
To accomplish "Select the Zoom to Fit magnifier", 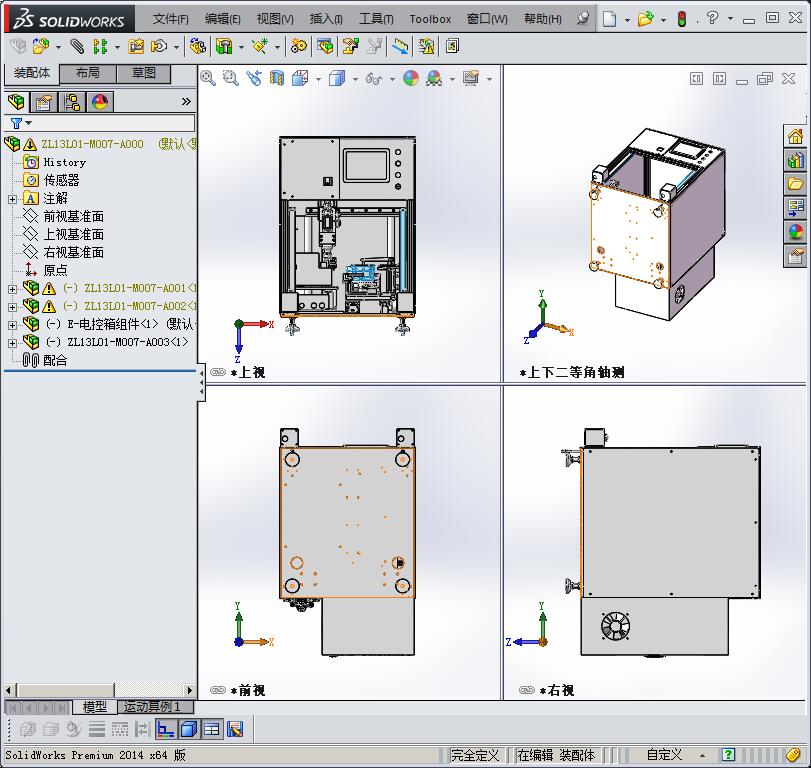I will pos(208,78).
